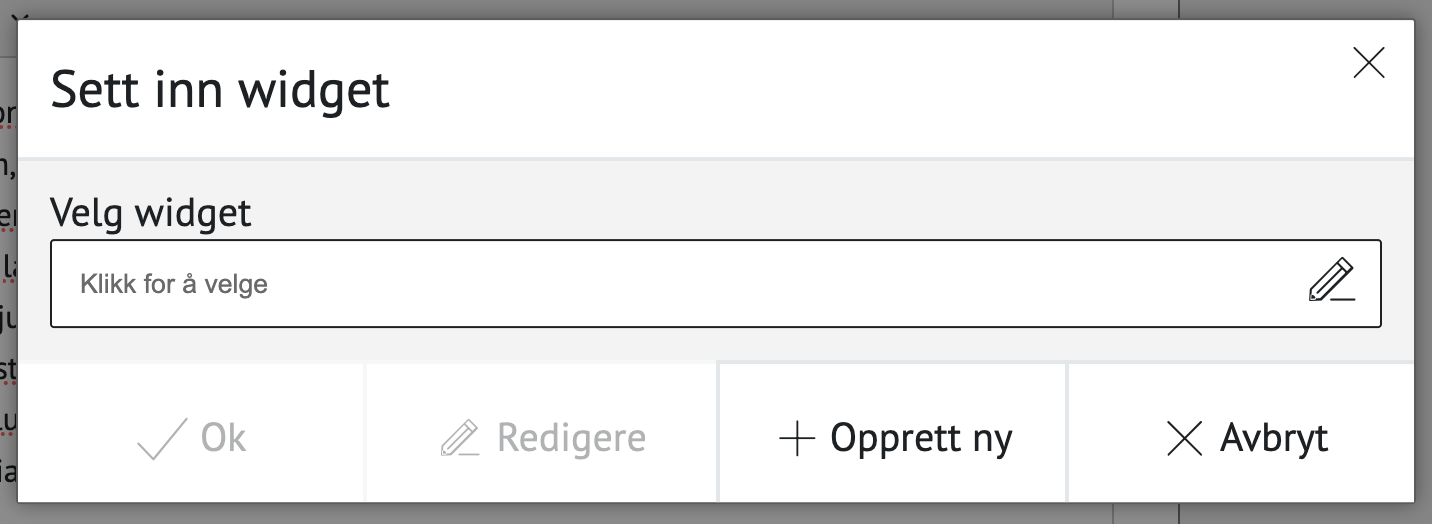Click the X icon beside Avbryt

pyautogui.click(x=1185, y=438)
